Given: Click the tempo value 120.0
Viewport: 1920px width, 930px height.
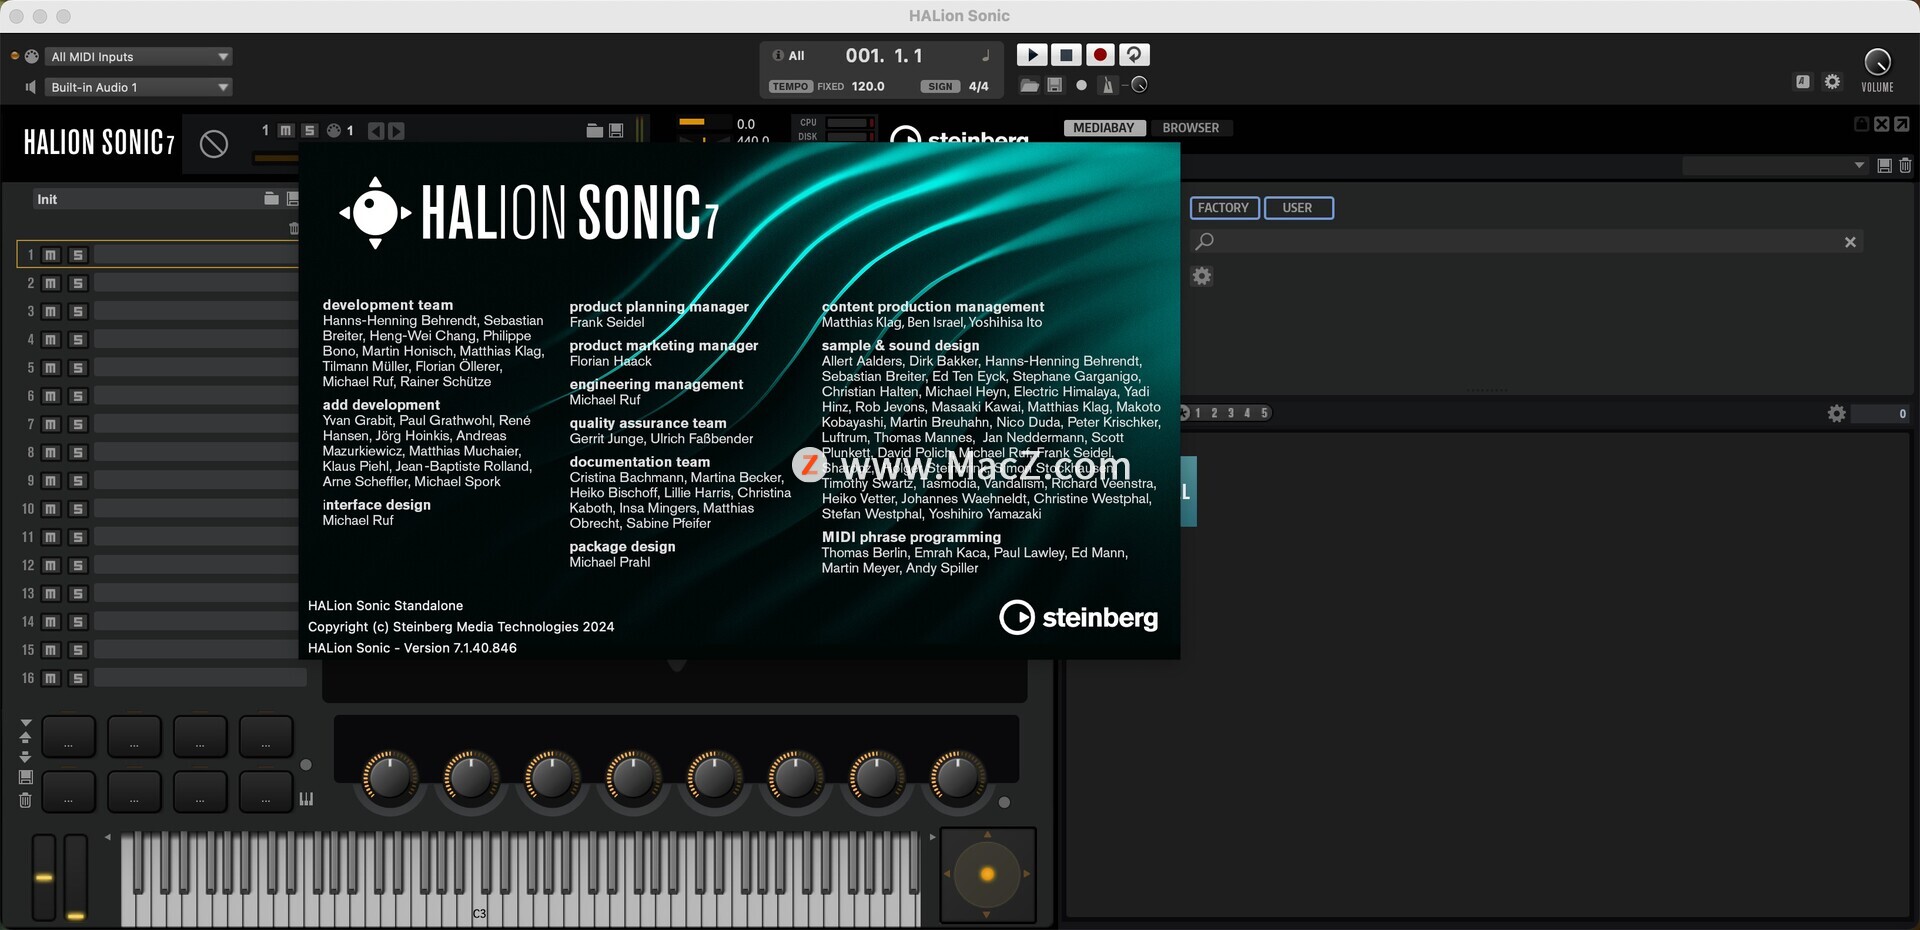Looking at the screenshot, I should [868, 87].
